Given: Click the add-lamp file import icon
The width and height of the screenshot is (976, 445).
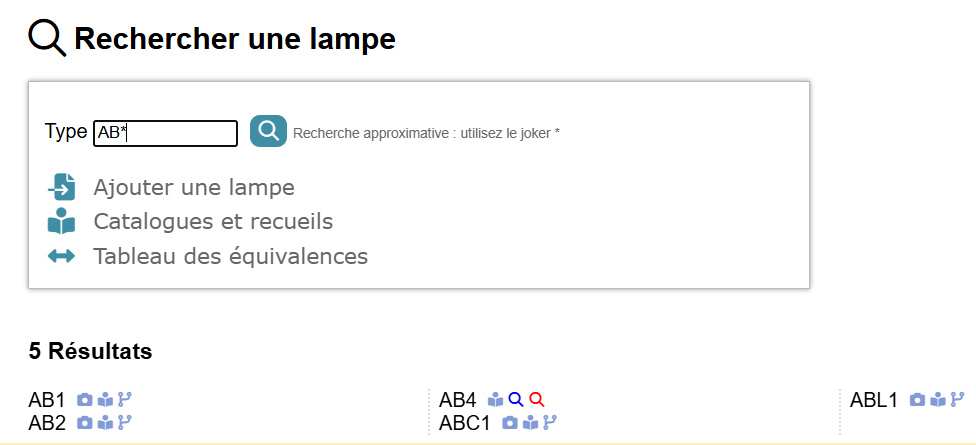Looking at the screenshot, I should tap(62, 187).
